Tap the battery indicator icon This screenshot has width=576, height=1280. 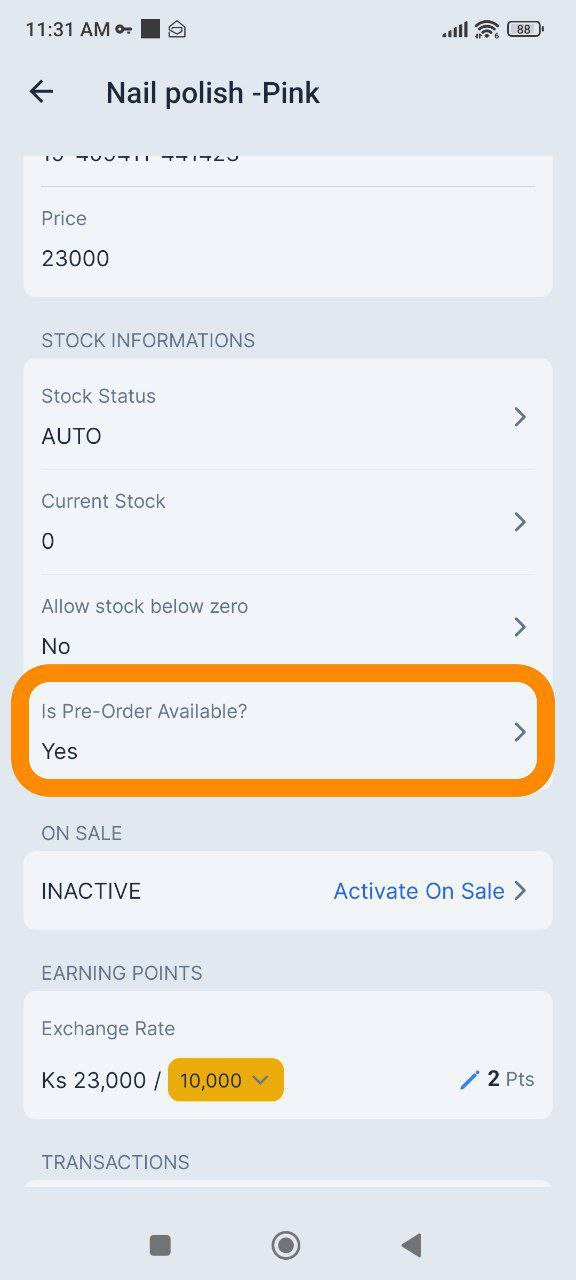tap(525, 29)
